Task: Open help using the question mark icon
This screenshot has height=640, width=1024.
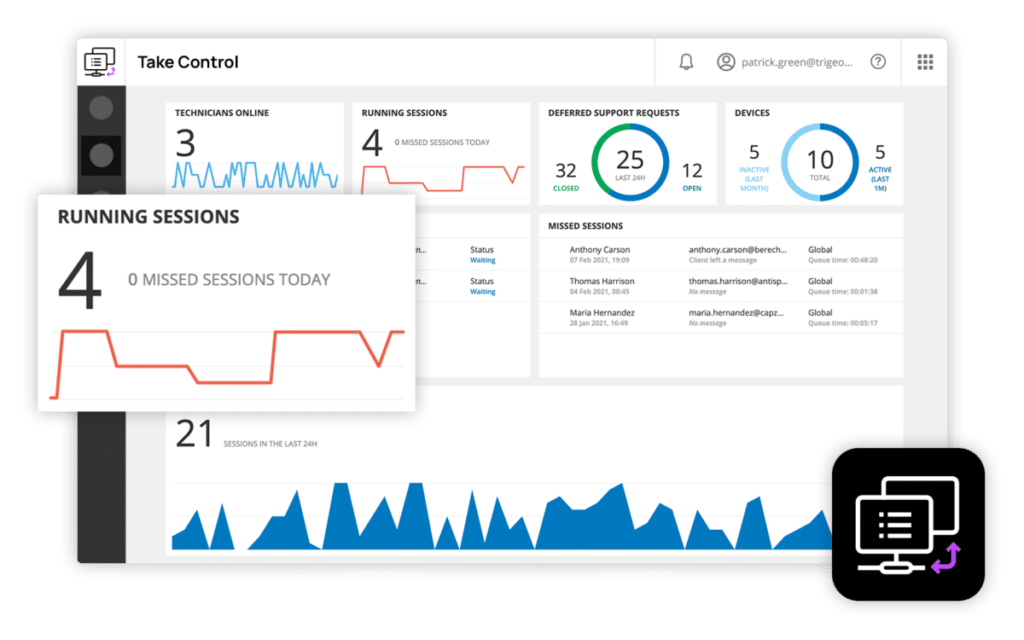Action: tap(878, 61)
